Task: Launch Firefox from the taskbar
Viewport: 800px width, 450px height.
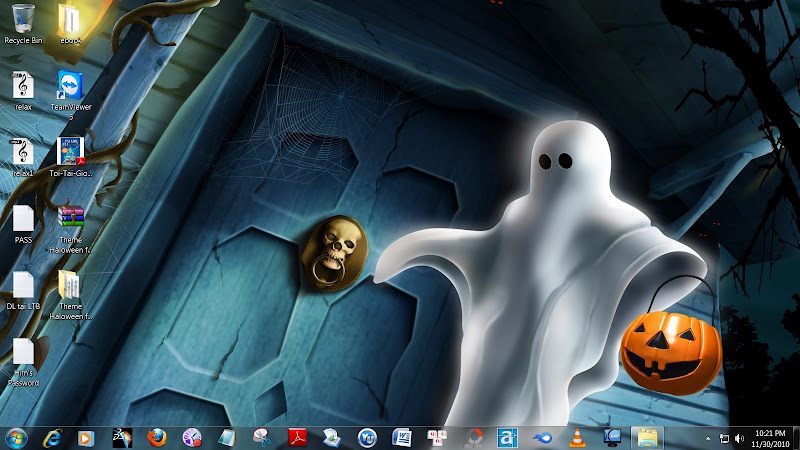Action: (x=157, y=438)
